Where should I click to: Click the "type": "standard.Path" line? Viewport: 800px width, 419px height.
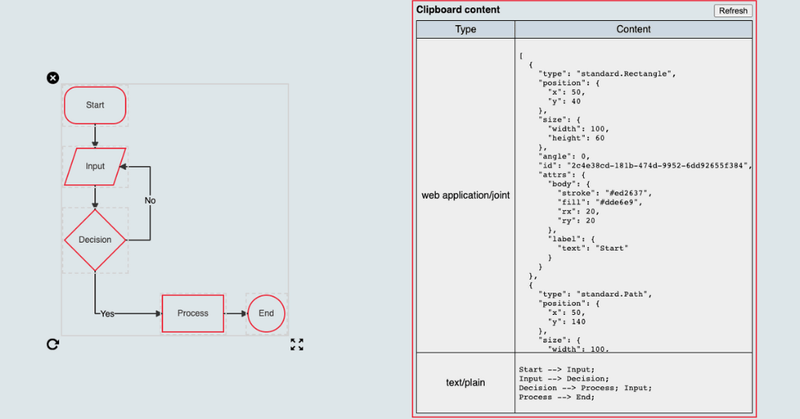(595, 294)
